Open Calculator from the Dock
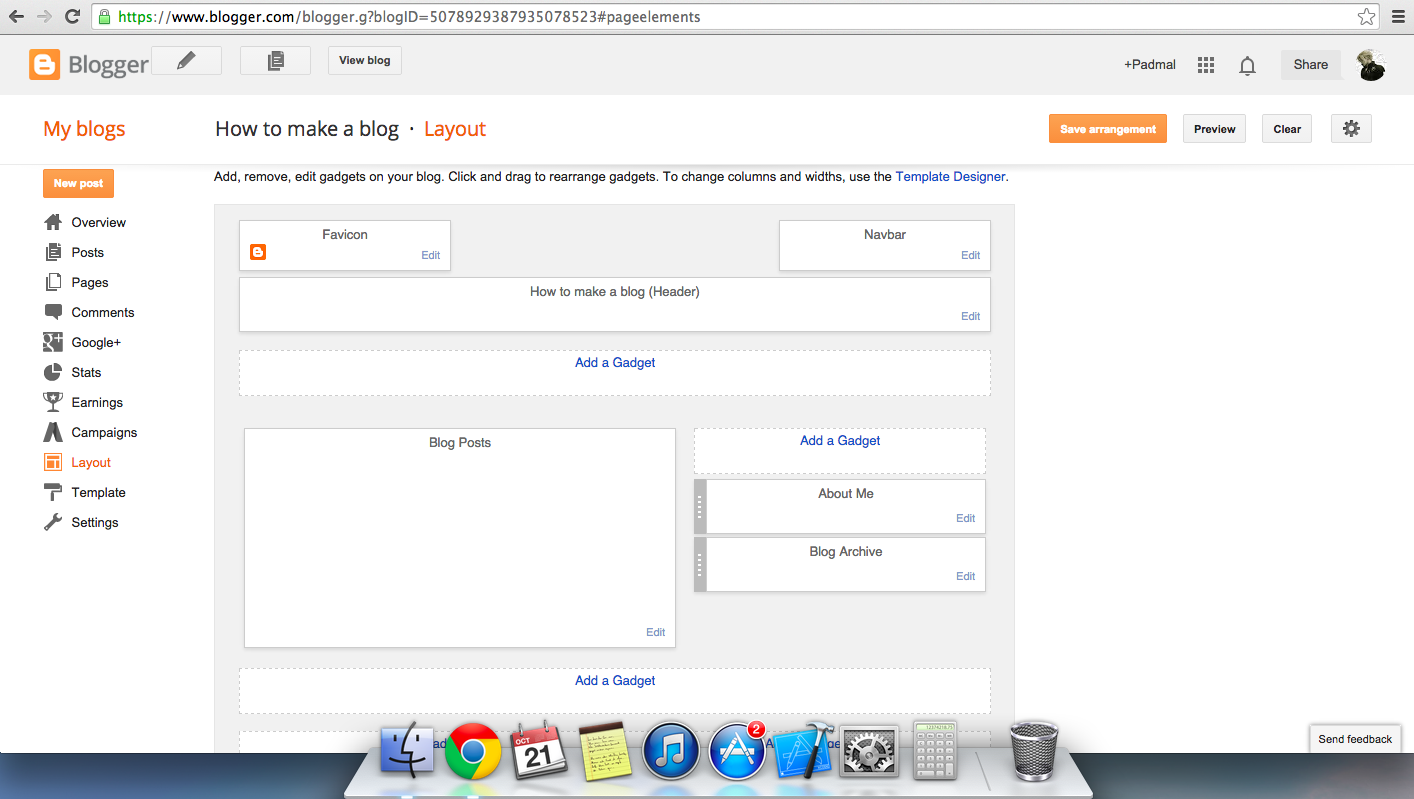 tap(937, 750)
